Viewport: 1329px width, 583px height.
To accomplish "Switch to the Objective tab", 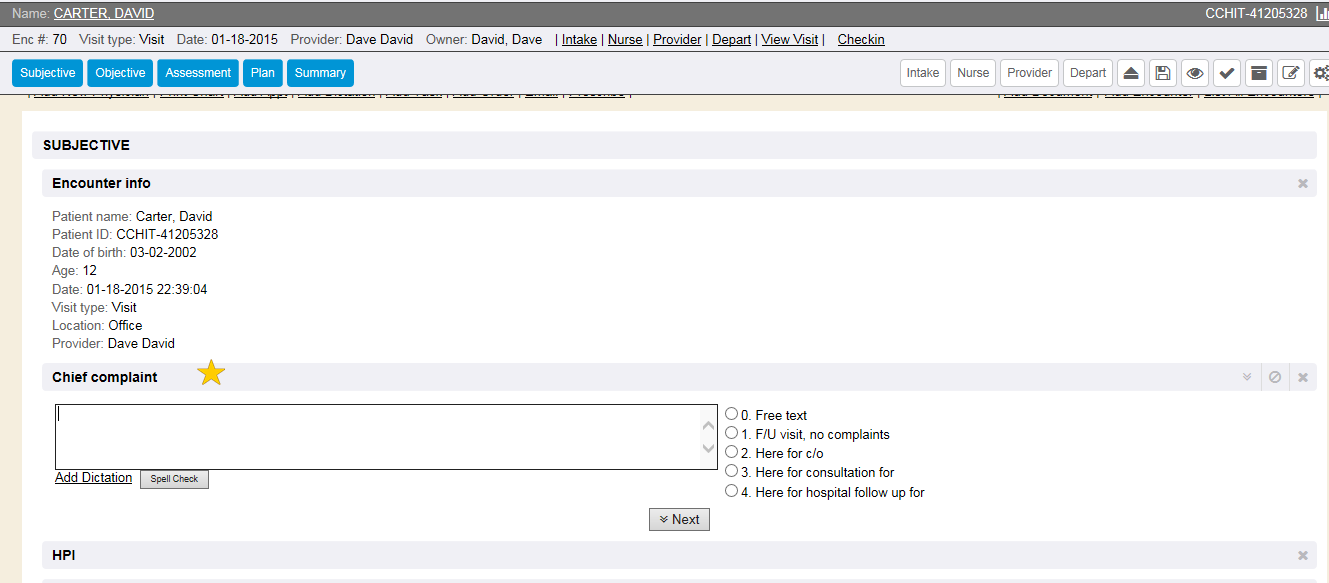I will pyautogui.click(x=120, y=73).
